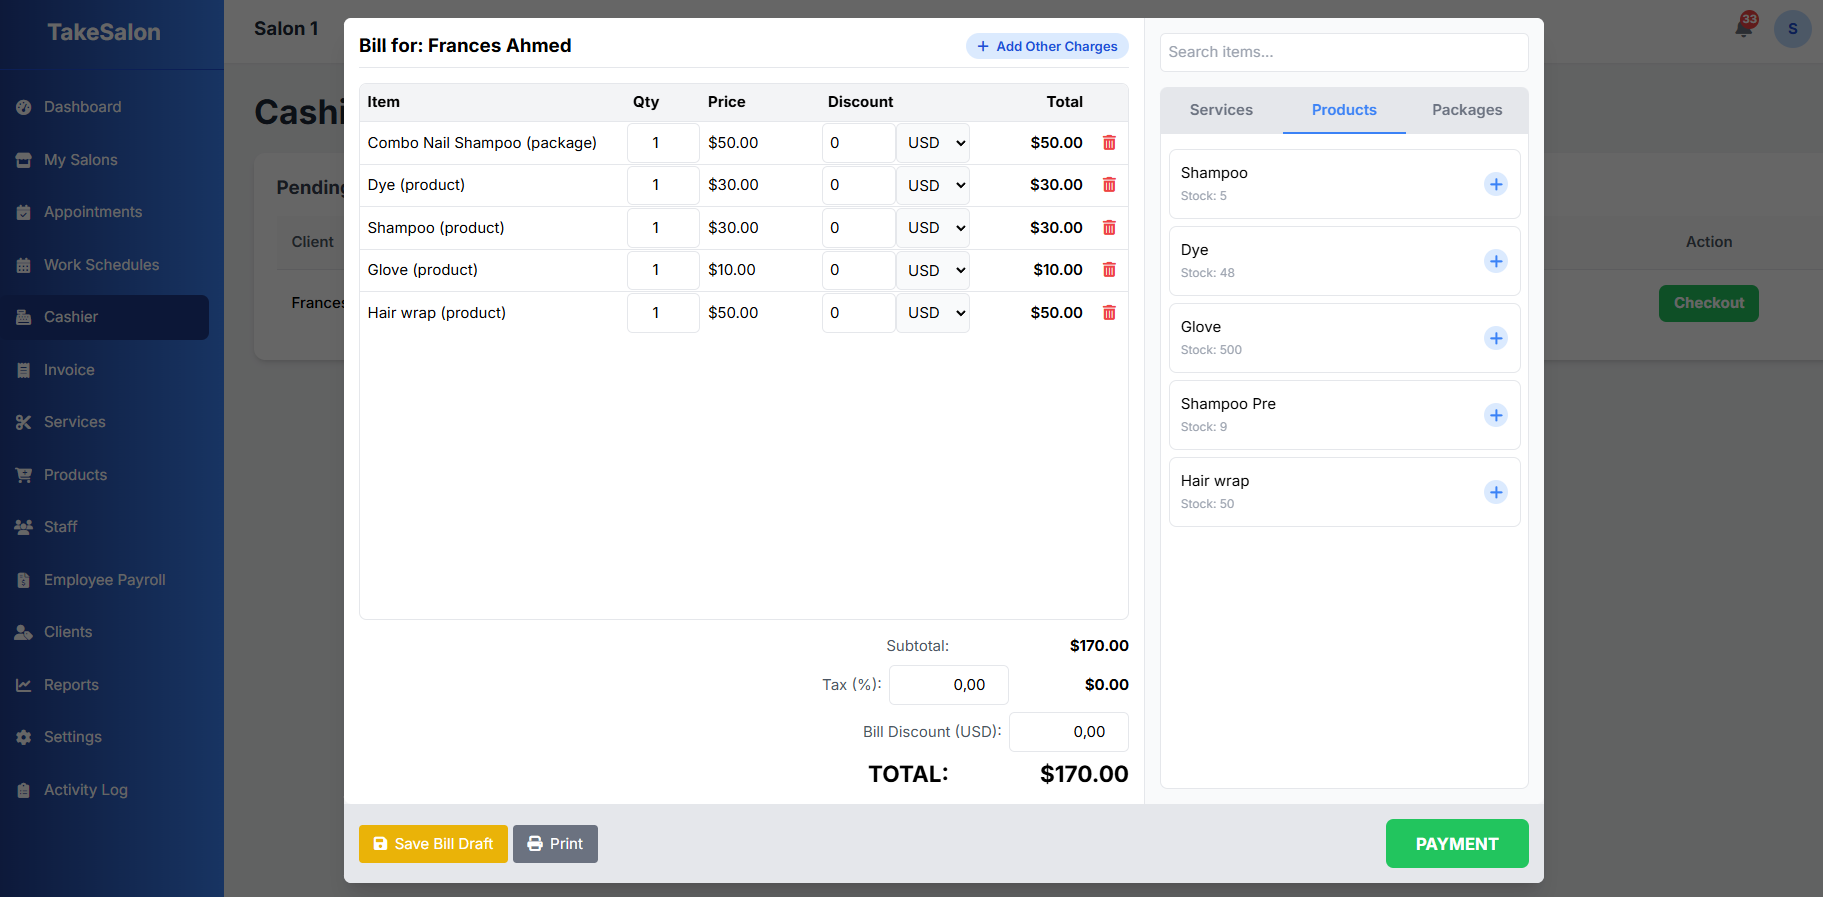This screenshot has height=897, width=1823.
Task: Click the Settings gear icon in sidebar
Action: click(x=24, y=737)
